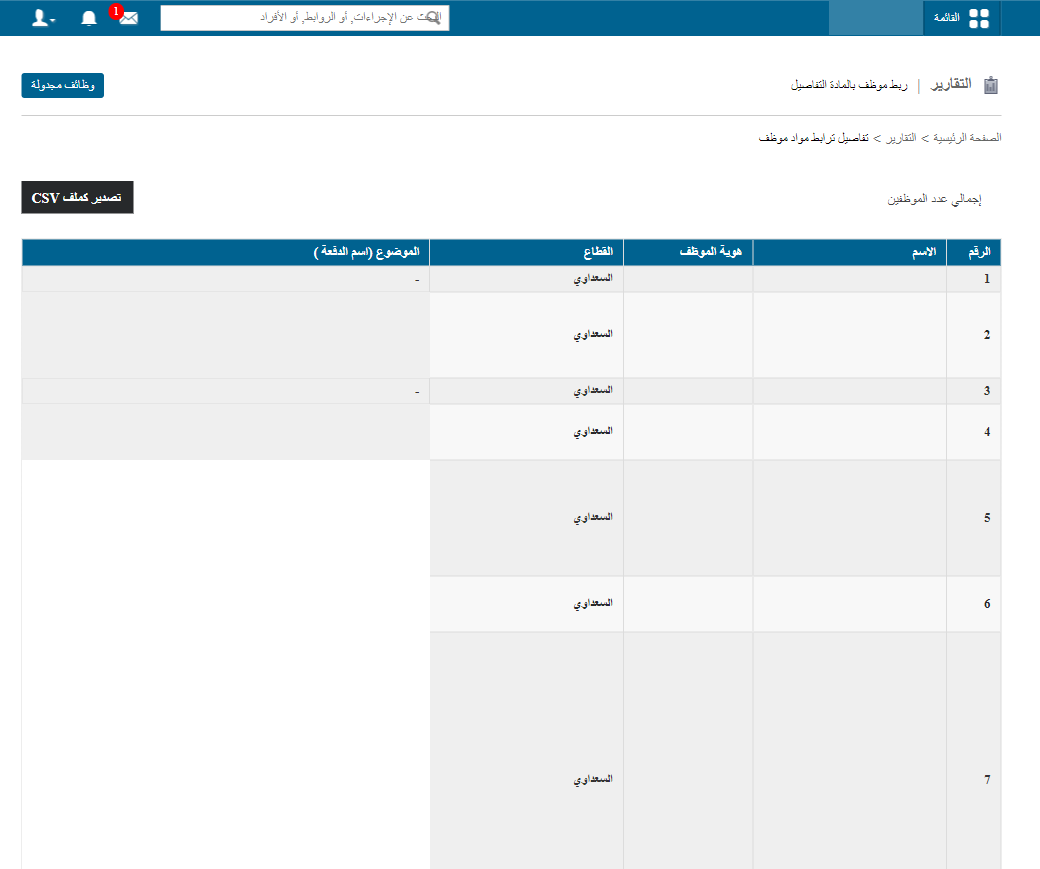
Task: Click the highlighted block beside القائمة
Action: (x=876, y=18)
